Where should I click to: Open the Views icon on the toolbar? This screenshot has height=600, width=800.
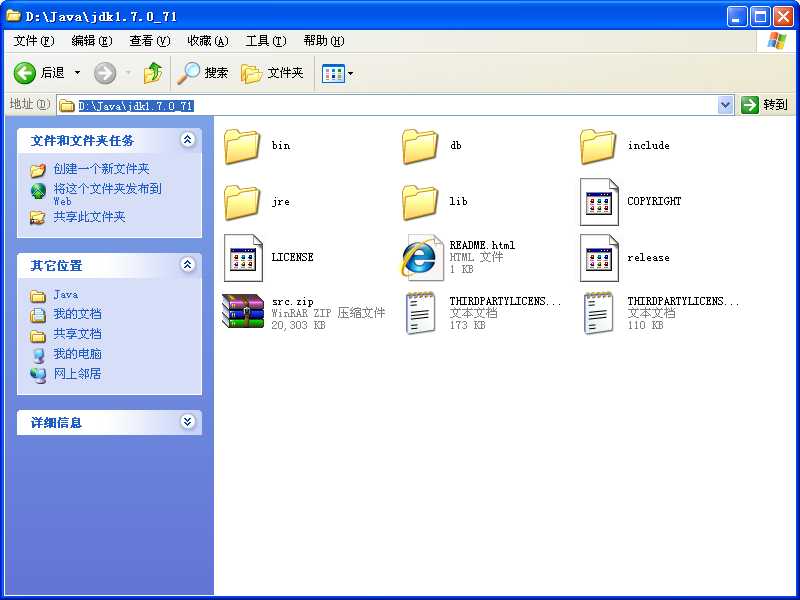point(333,74)
